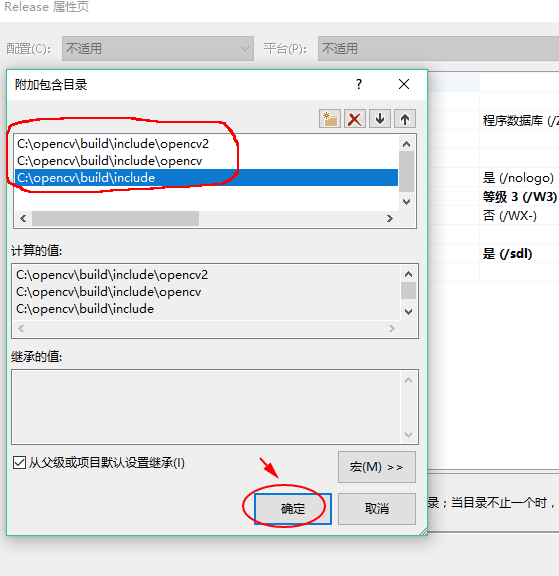The image size is (559, 576).
Task: Click the new line folder icon
Action: (x=330, y=119)
